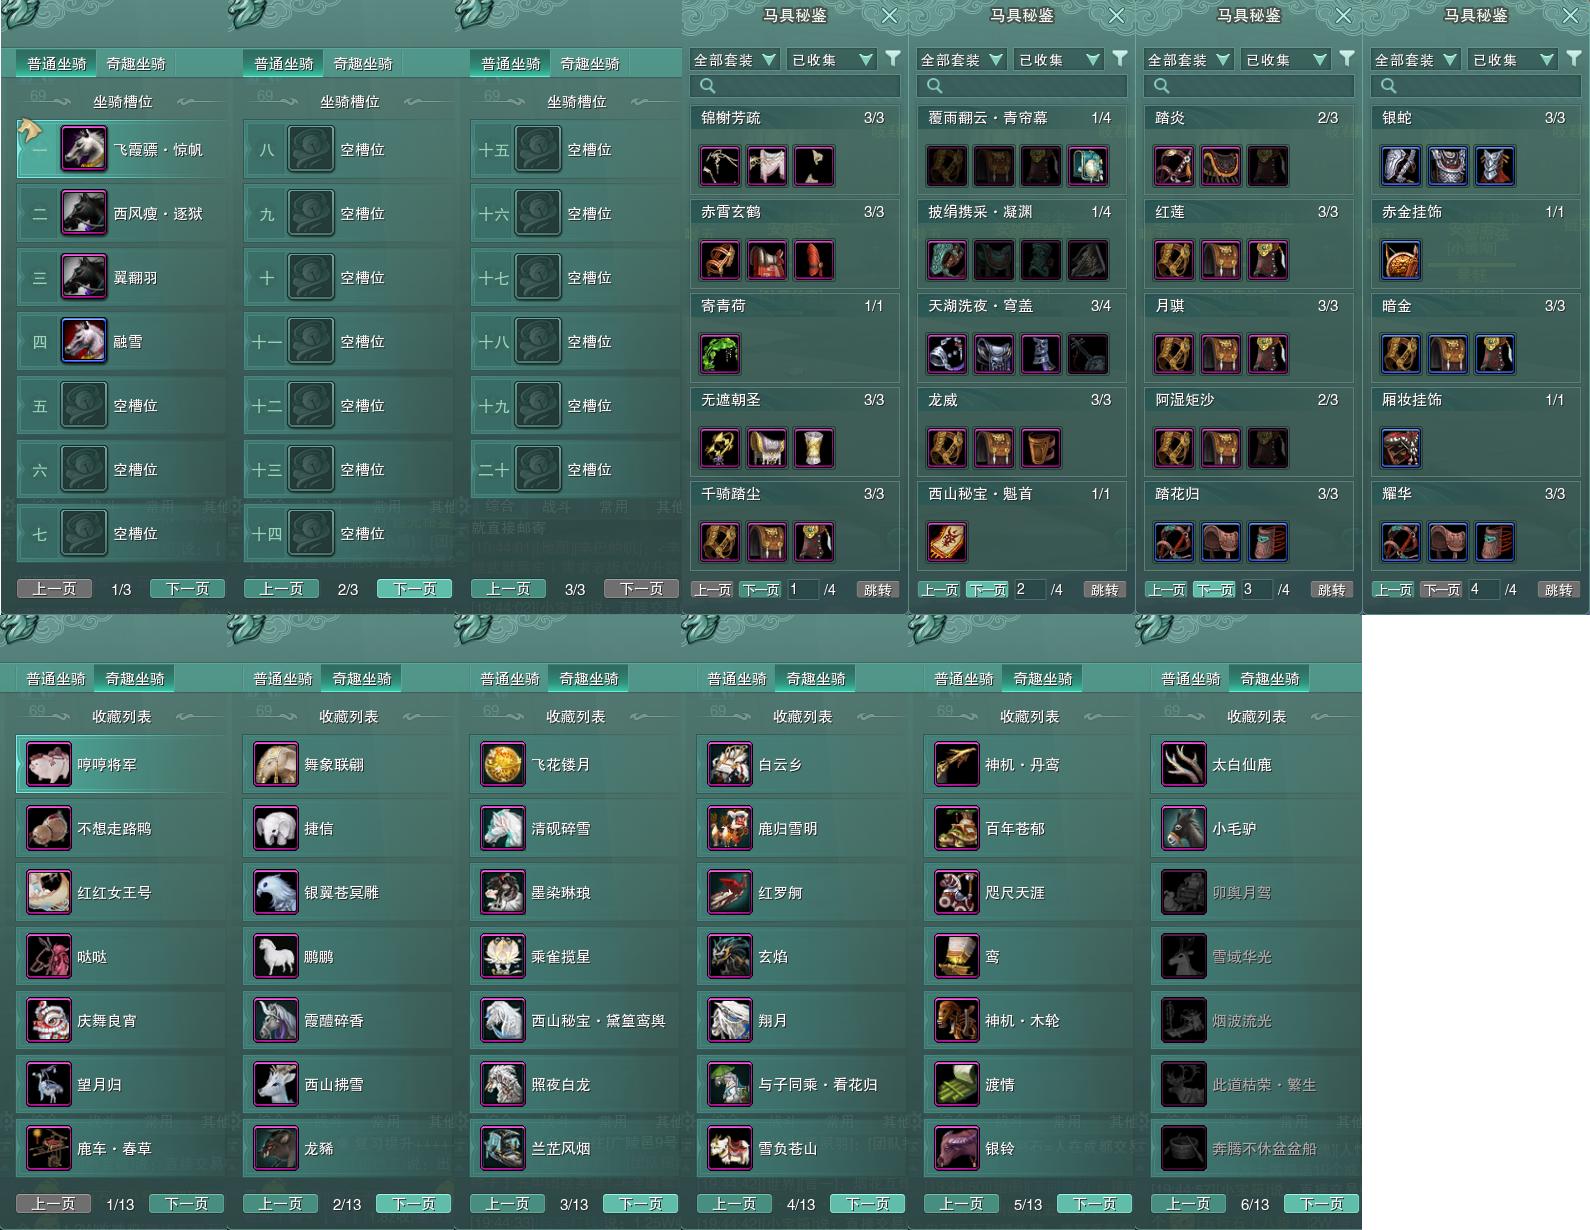Pick the 飞花镂月 golden orb icon
This screenshot has width=1590, height=1230.
click(x=503, y=765)
